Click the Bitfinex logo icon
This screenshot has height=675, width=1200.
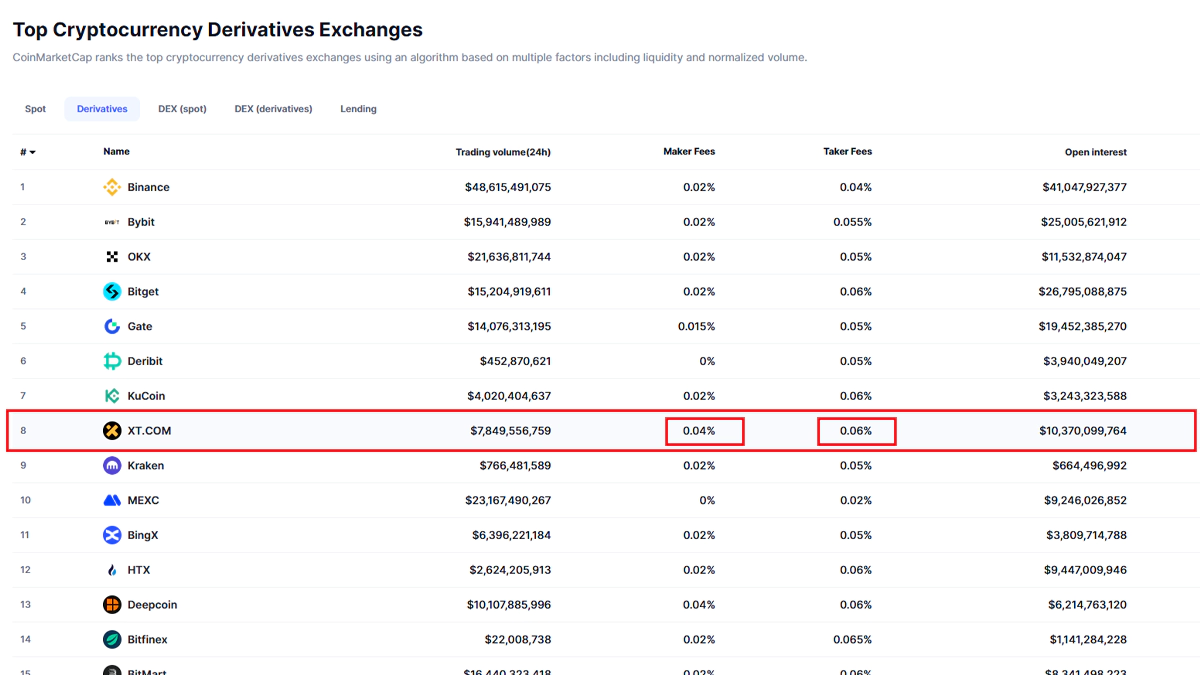tap(112, 639)
